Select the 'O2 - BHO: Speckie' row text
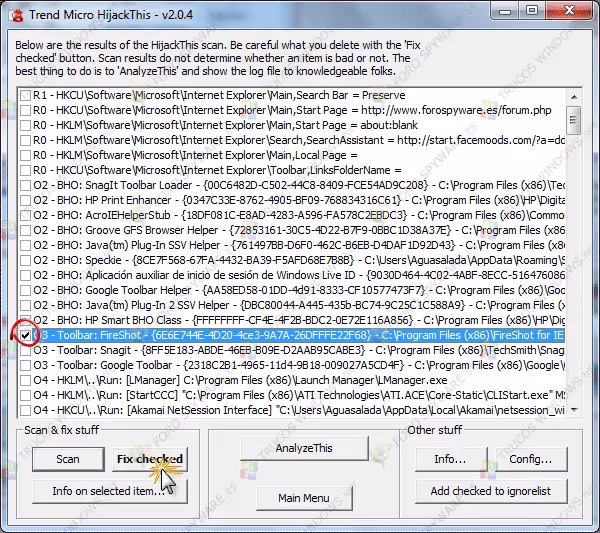Viewport: 600px width, 533px height. point(299,260)
